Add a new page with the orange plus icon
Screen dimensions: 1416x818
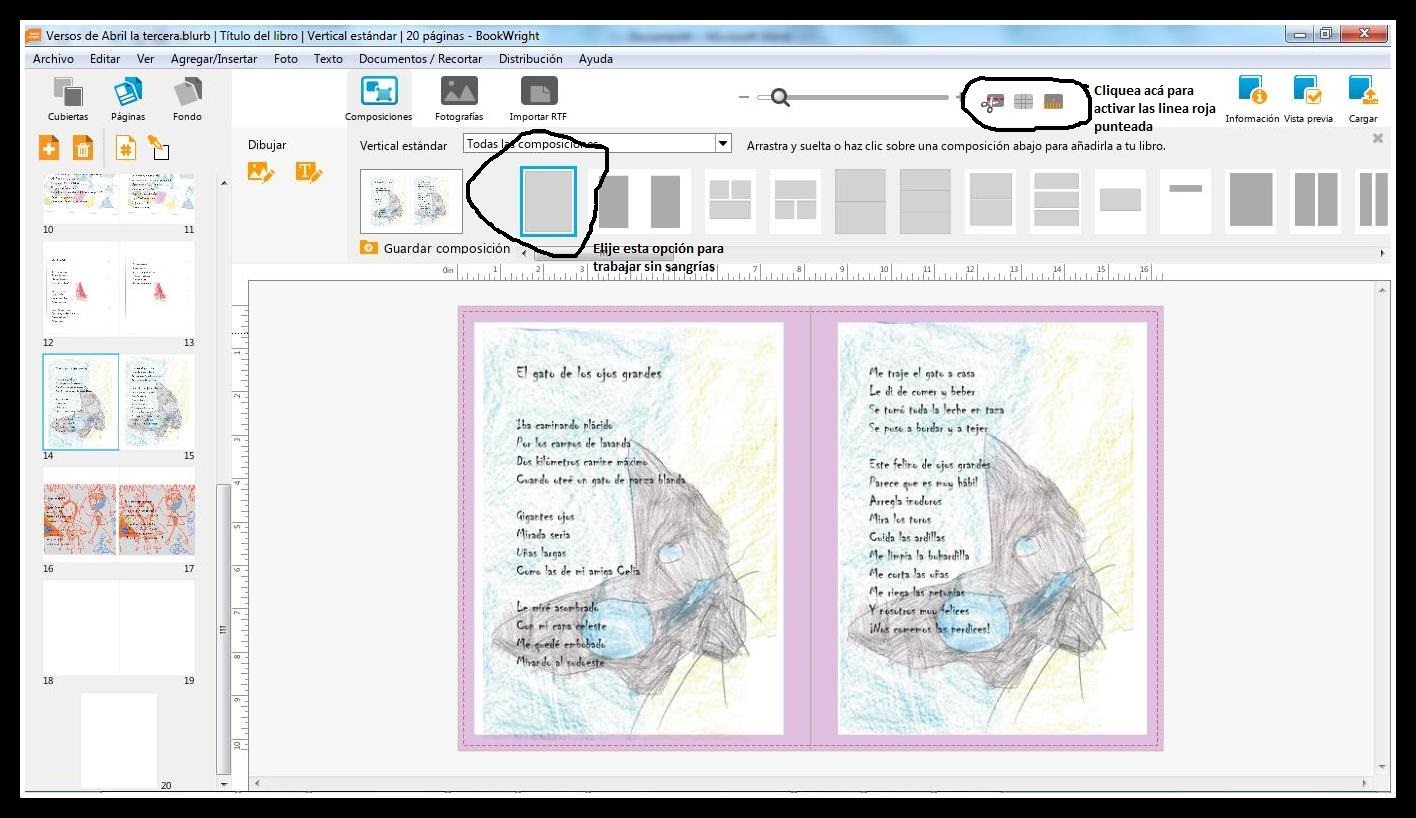pyautogui.click(x=49, y=148)
